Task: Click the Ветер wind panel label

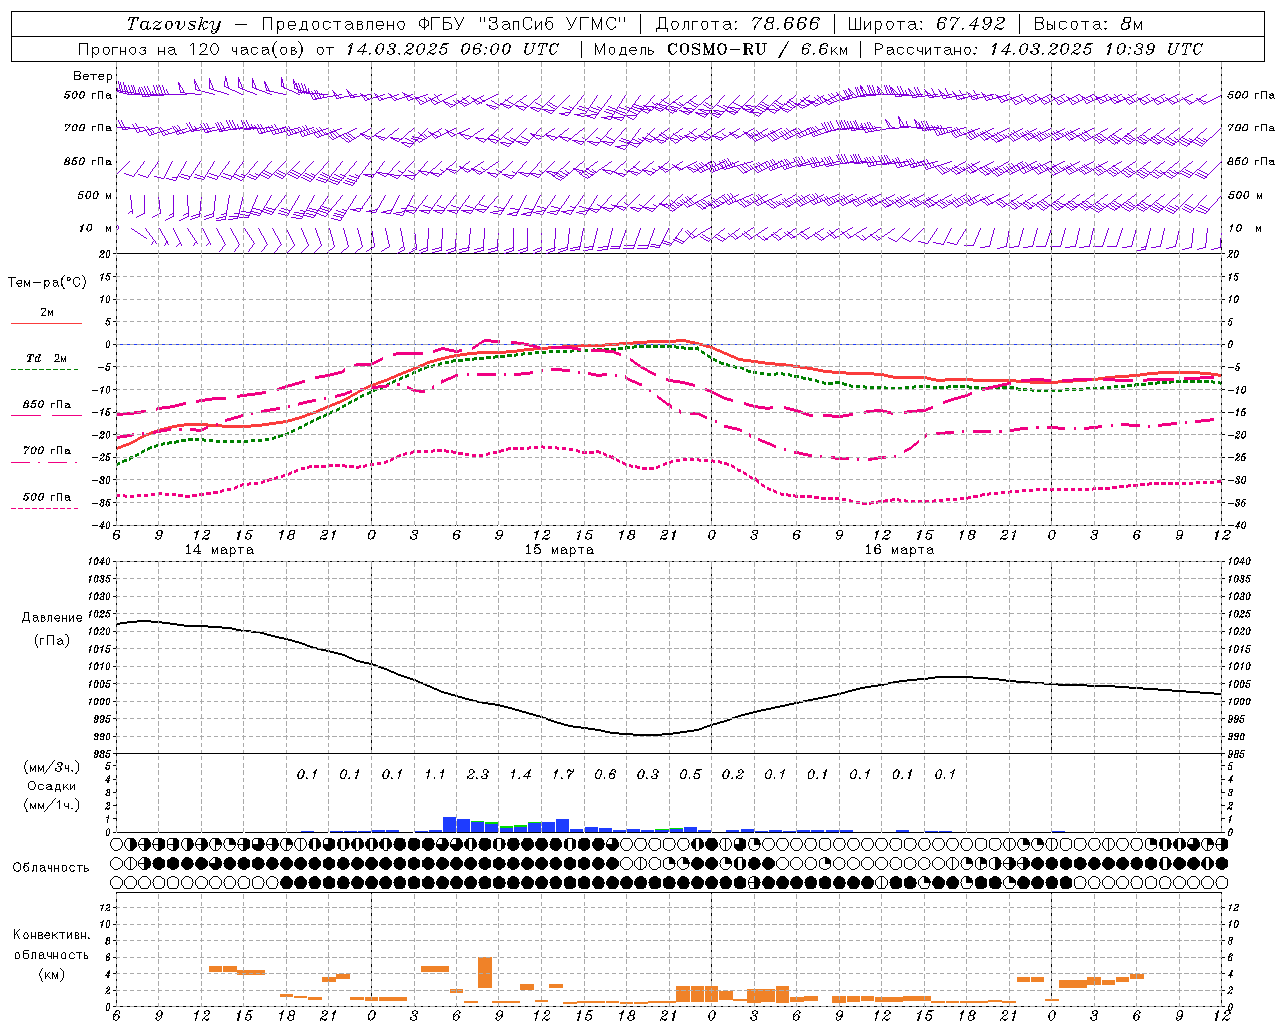Action: [x=92, y=76]
